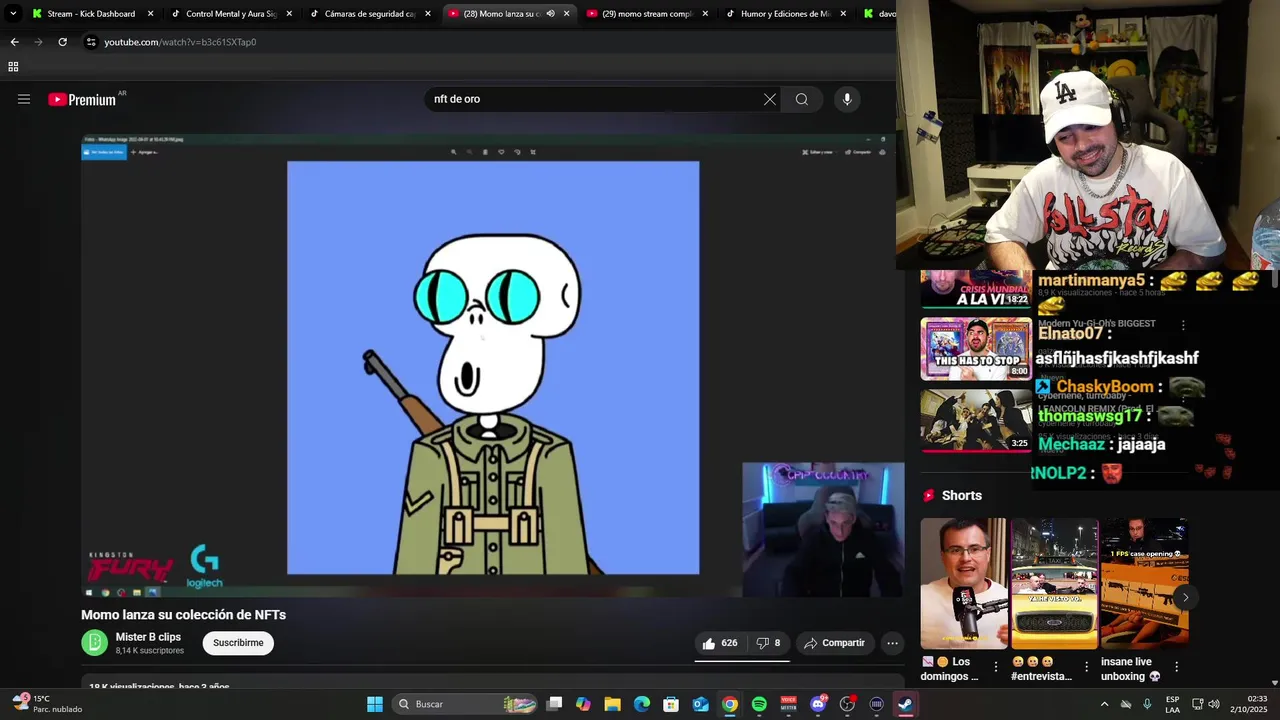
Task: Dislike the video with thumbs down
Action: 768,643
